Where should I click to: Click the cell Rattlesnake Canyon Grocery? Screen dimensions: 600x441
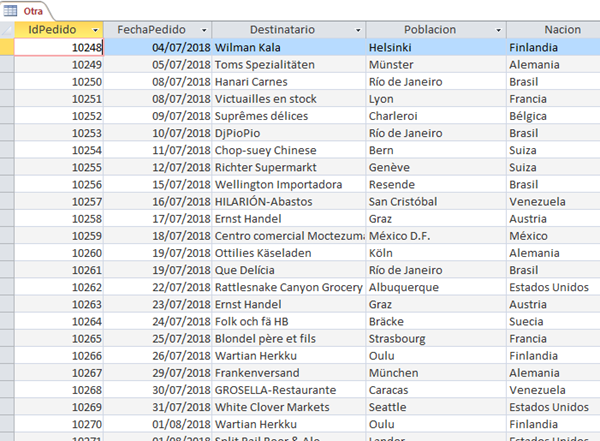[289, 287]
